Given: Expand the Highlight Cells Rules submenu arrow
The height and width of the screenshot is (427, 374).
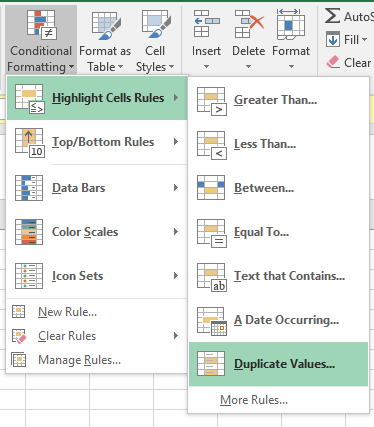Looking at the screenshot, I should pyautogui.click(x=176, y=98).
